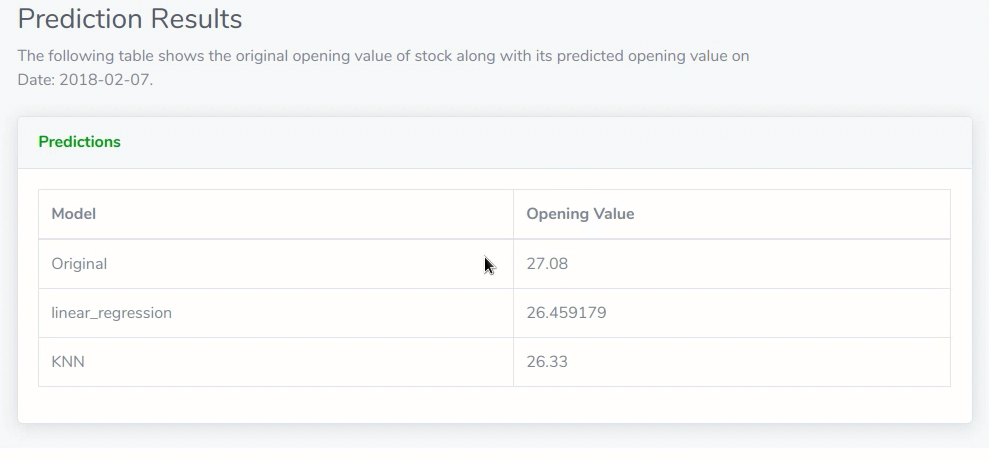Viewport: 989px width, 462px height.
Task: Click the 26.33 predicted value cell
Action: pyautogui.click(x=547, y=362)
